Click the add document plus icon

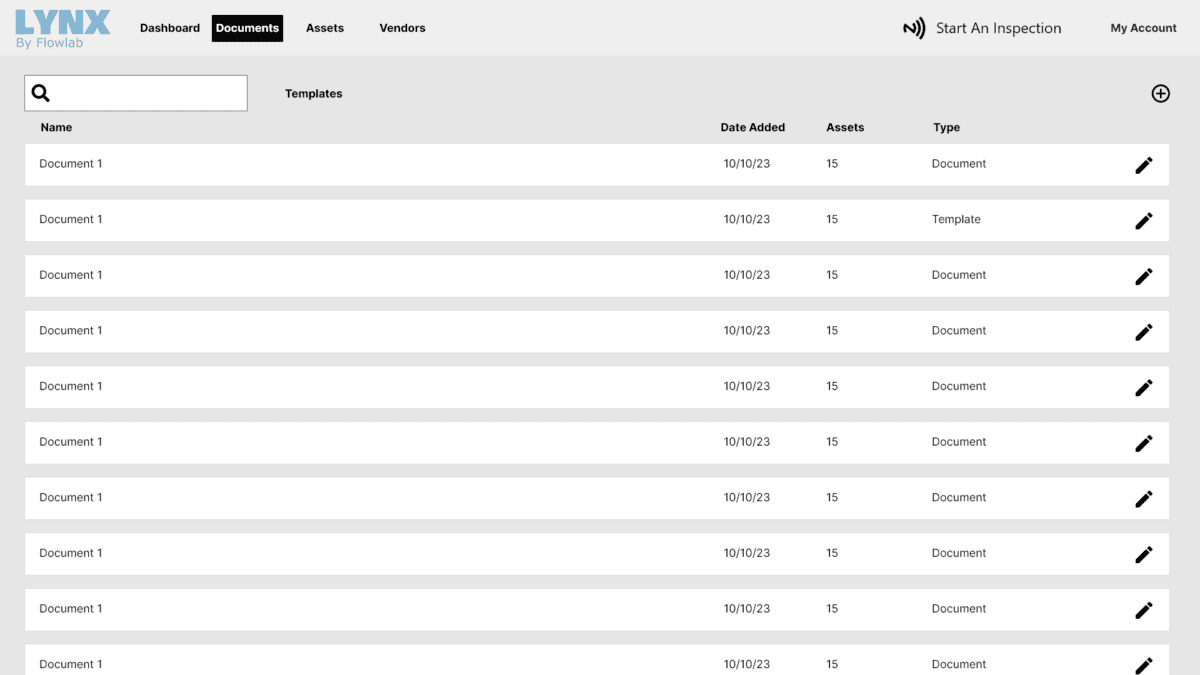[1160, 94]
